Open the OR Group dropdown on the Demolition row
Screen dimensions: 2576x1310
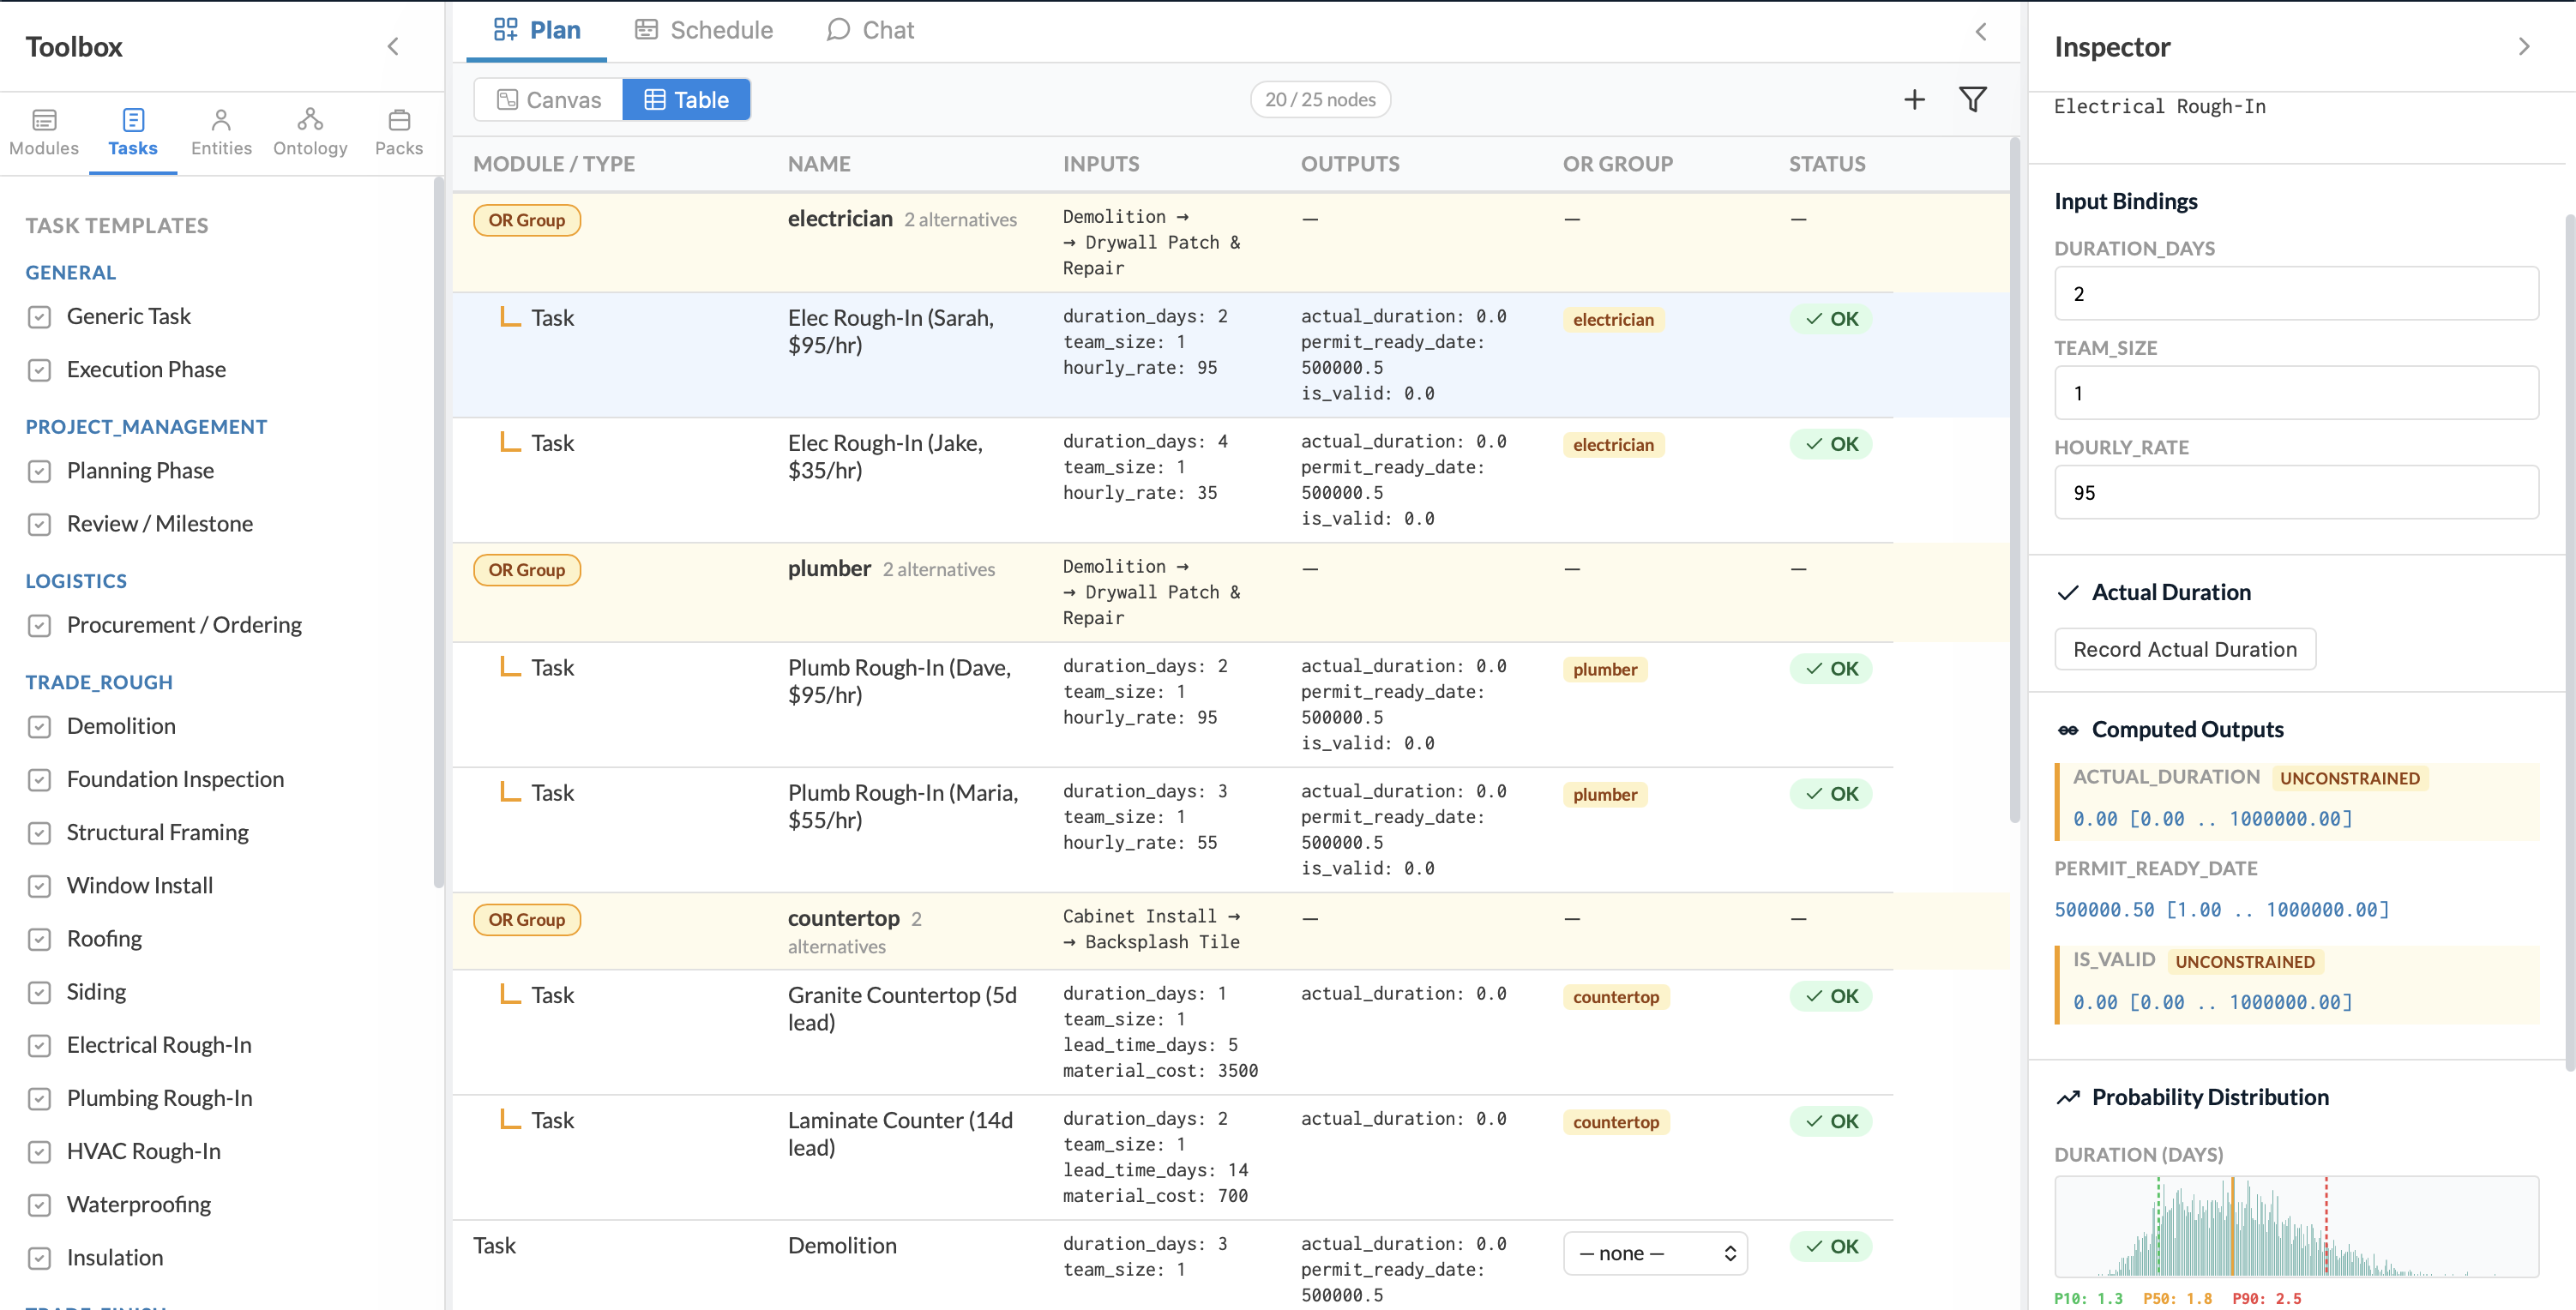coord(1654,1252)
